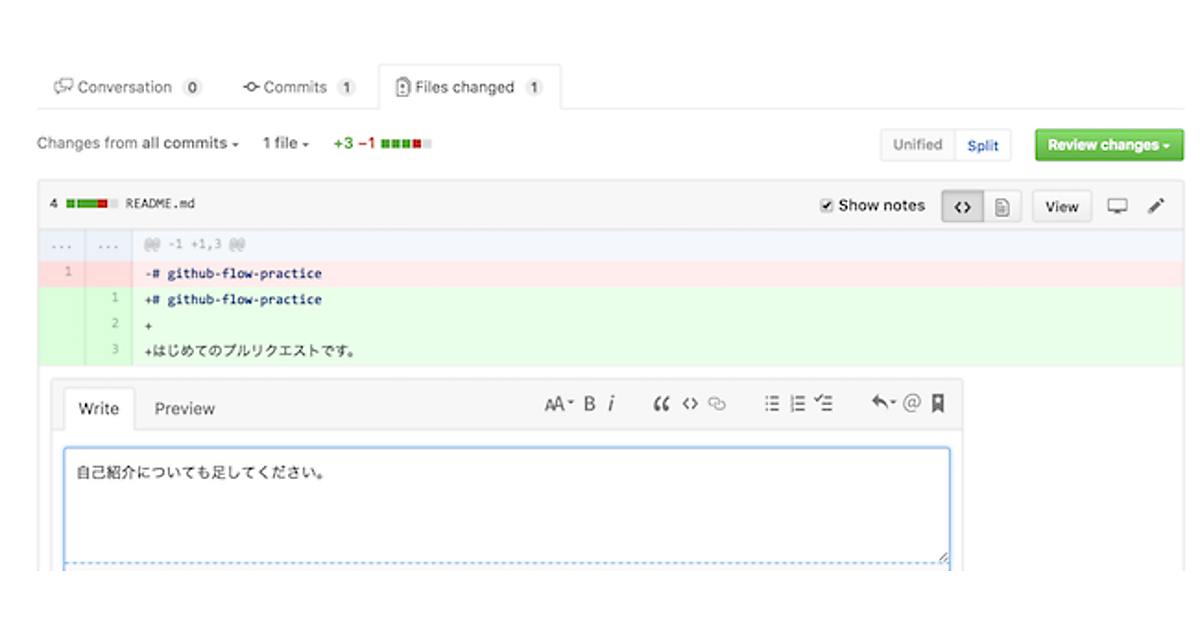The image size is (1200, 630).
Task: Click the View file button
Action: tap(1061, 207)
